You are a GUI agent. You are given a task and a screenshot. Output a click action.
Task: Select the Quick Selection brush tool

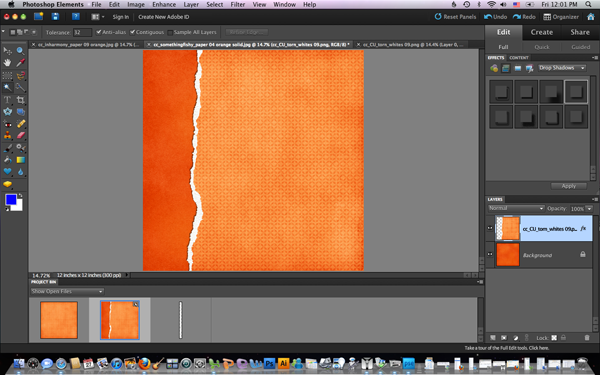pos(21,88)
